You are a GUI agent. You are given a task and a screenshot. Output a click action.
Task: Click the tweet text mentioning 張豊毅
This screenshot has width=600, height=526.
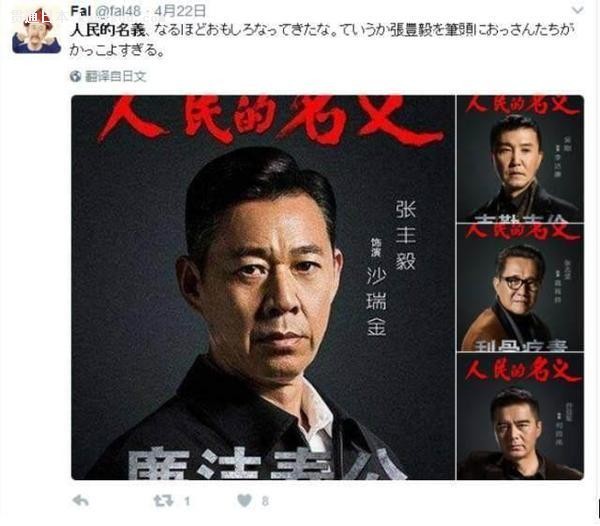pyautogui.click(x=322, y=41)
